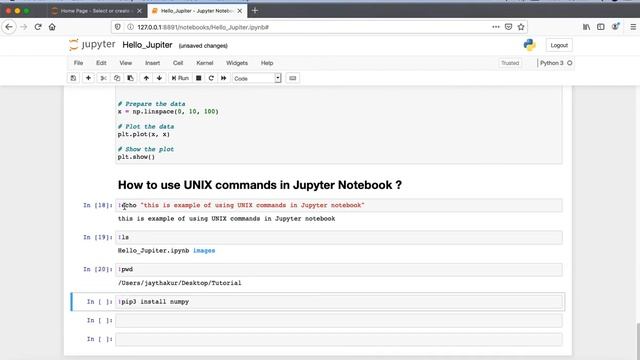This screenshot has height=360, width=640.
Task: Open the browser library icon
Action: 587,27
